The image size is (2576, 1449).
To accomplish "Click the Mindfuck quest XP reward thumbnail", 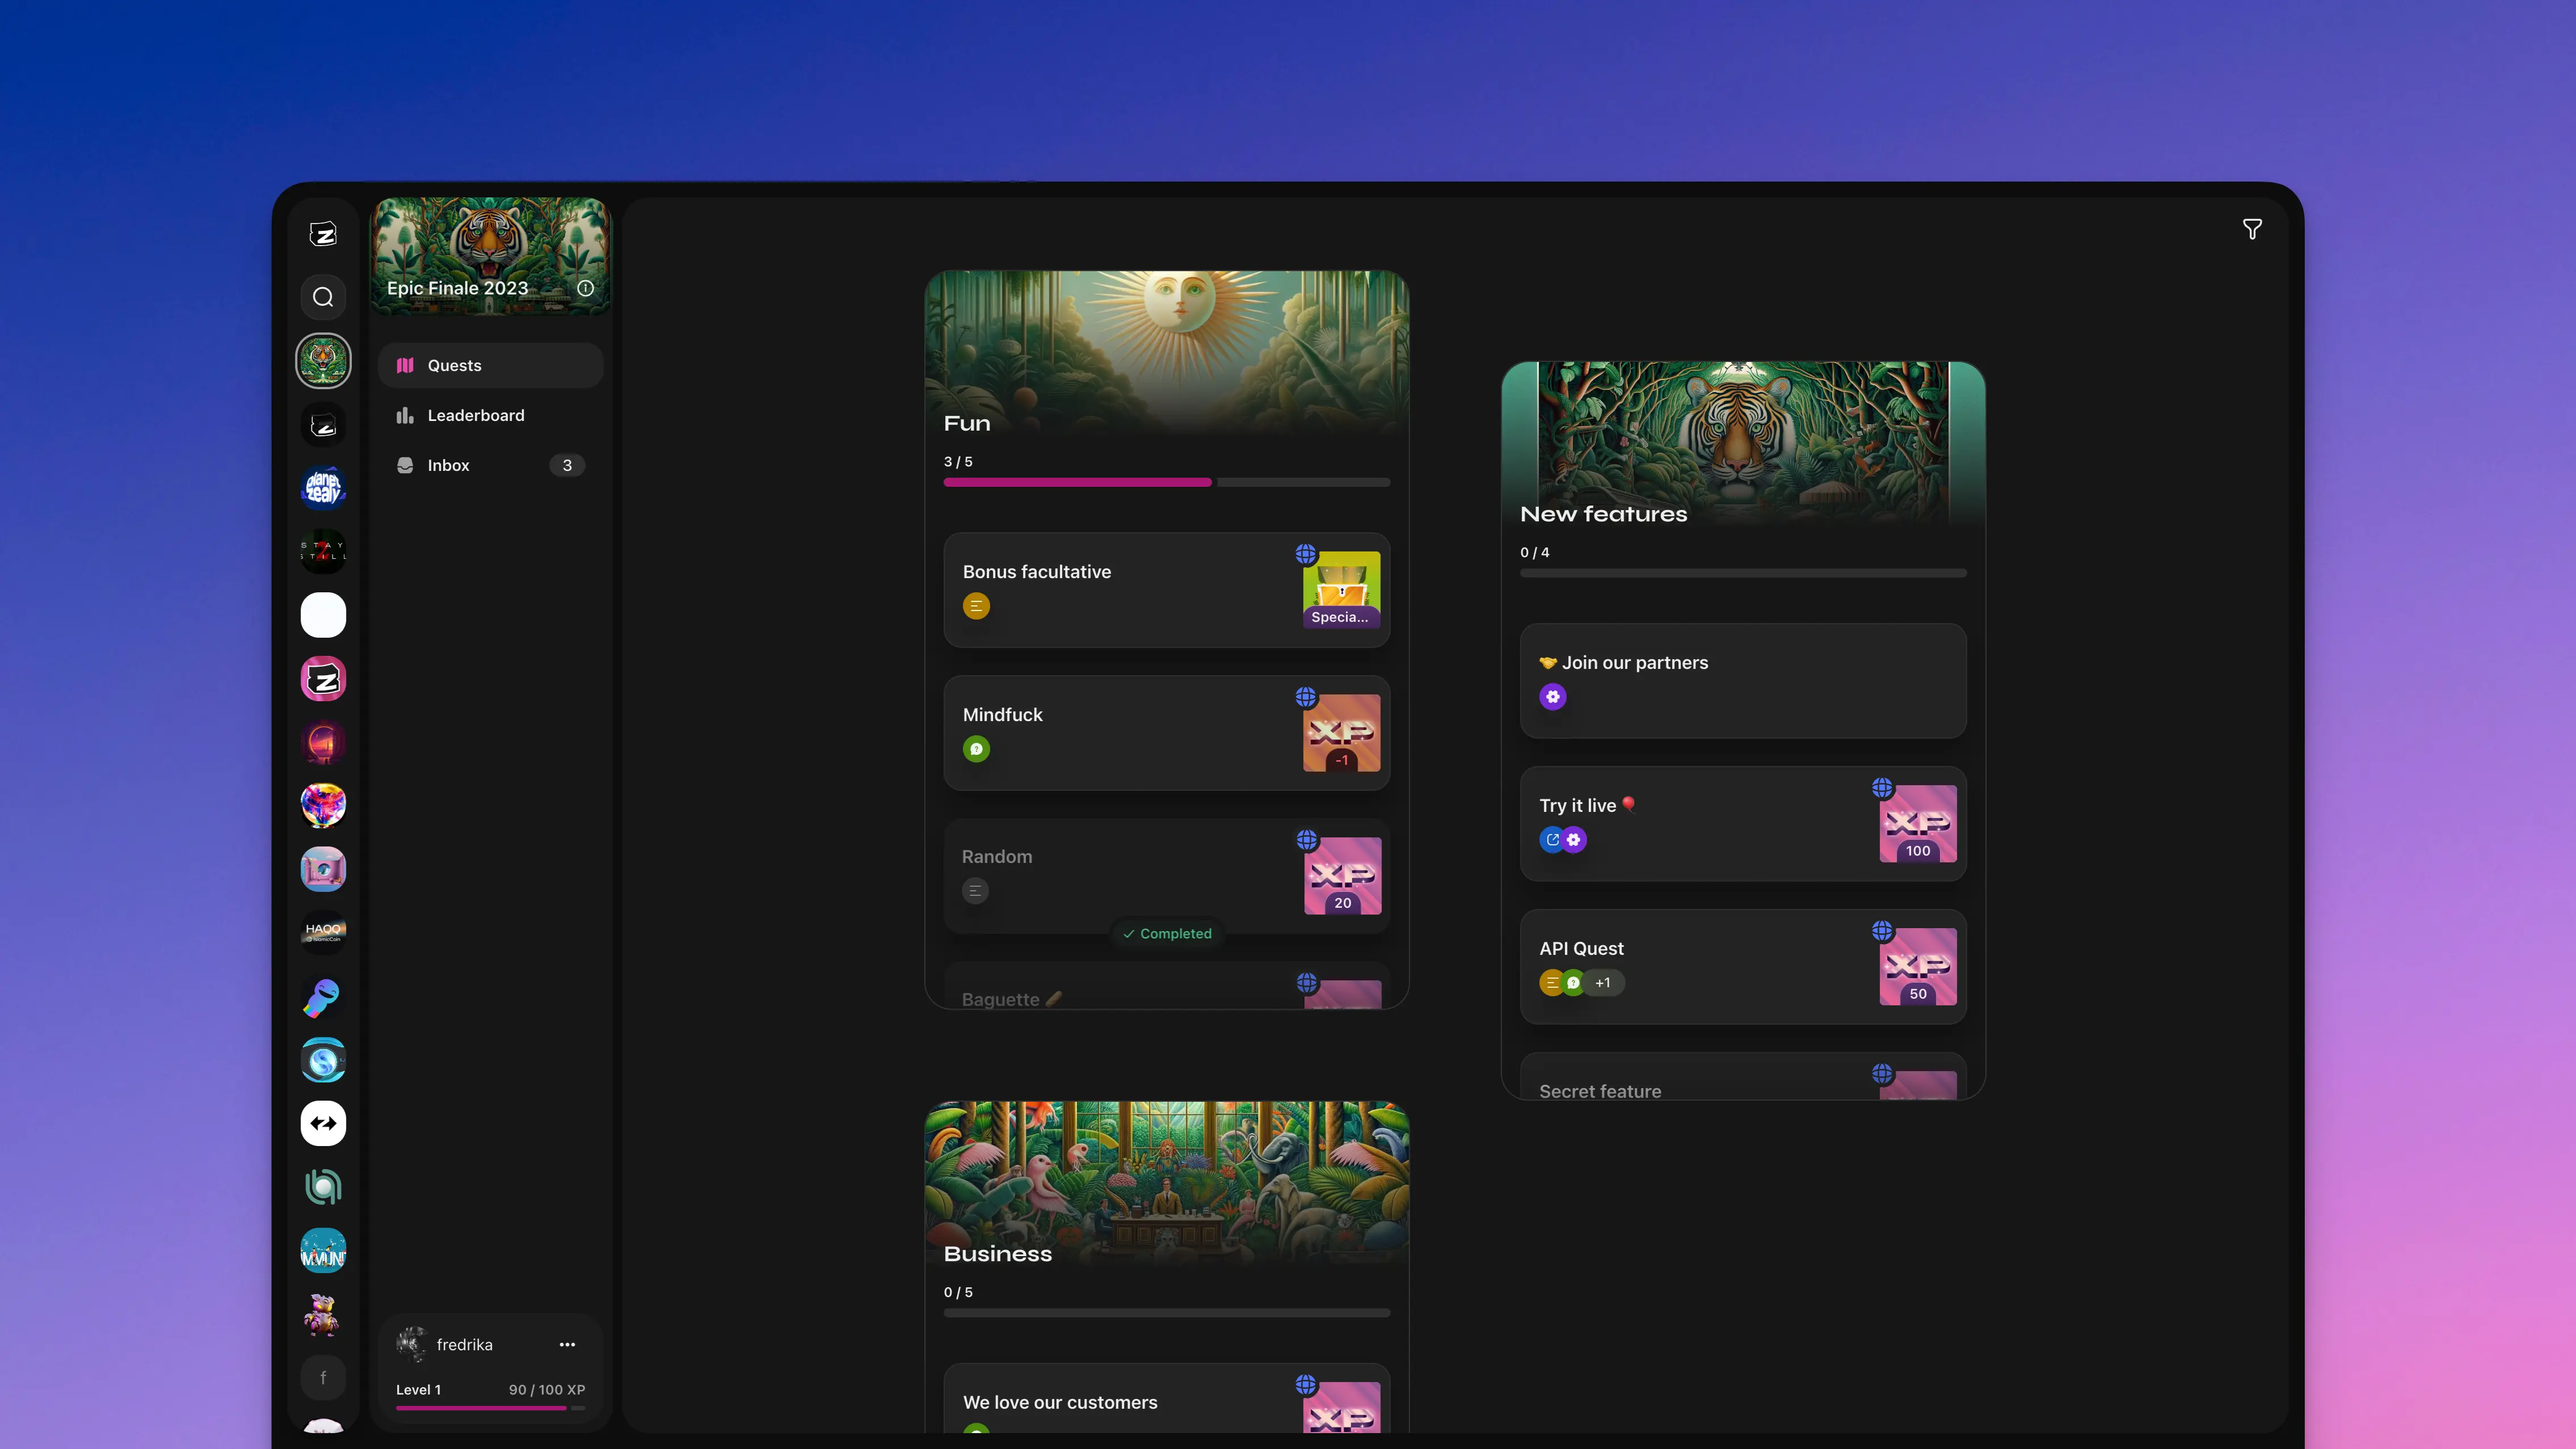I will [1341, 733].
